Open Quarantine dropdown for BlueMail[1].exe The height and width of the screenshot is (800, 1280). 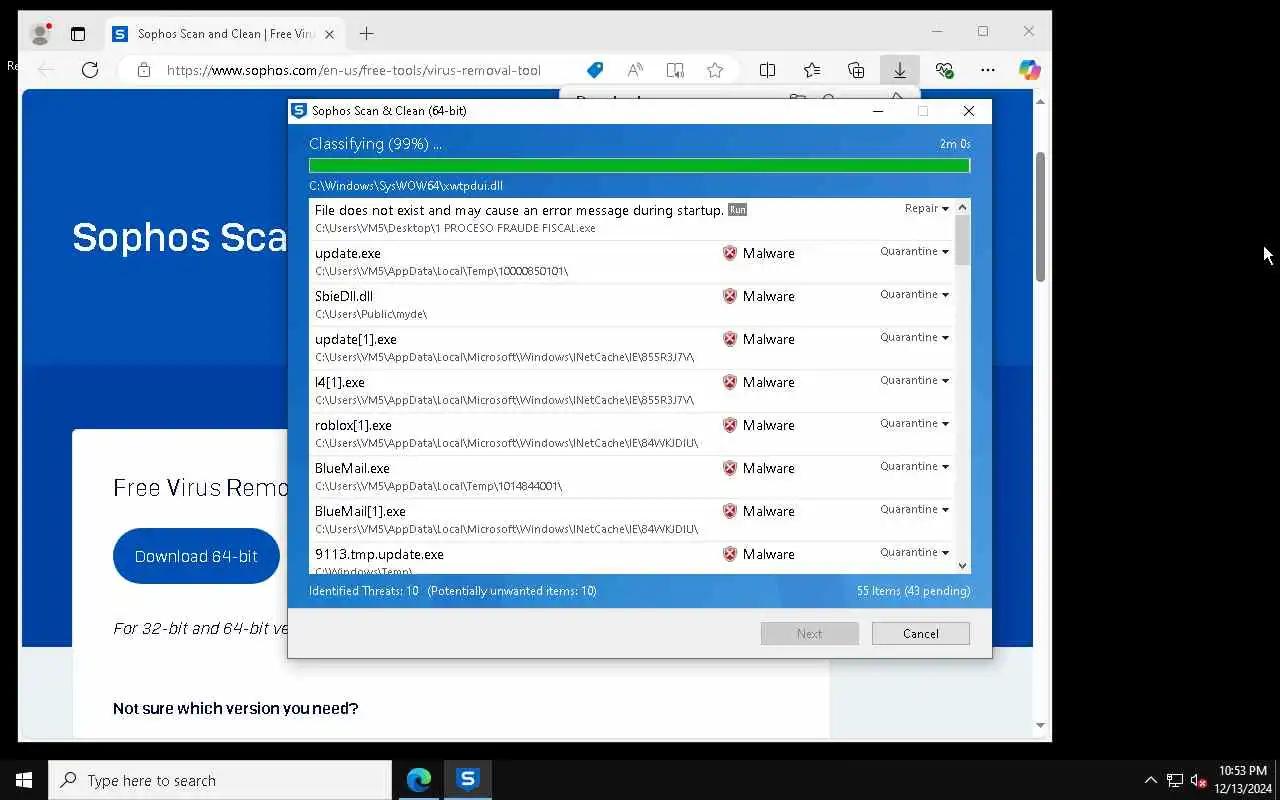[x=914, y=509]
